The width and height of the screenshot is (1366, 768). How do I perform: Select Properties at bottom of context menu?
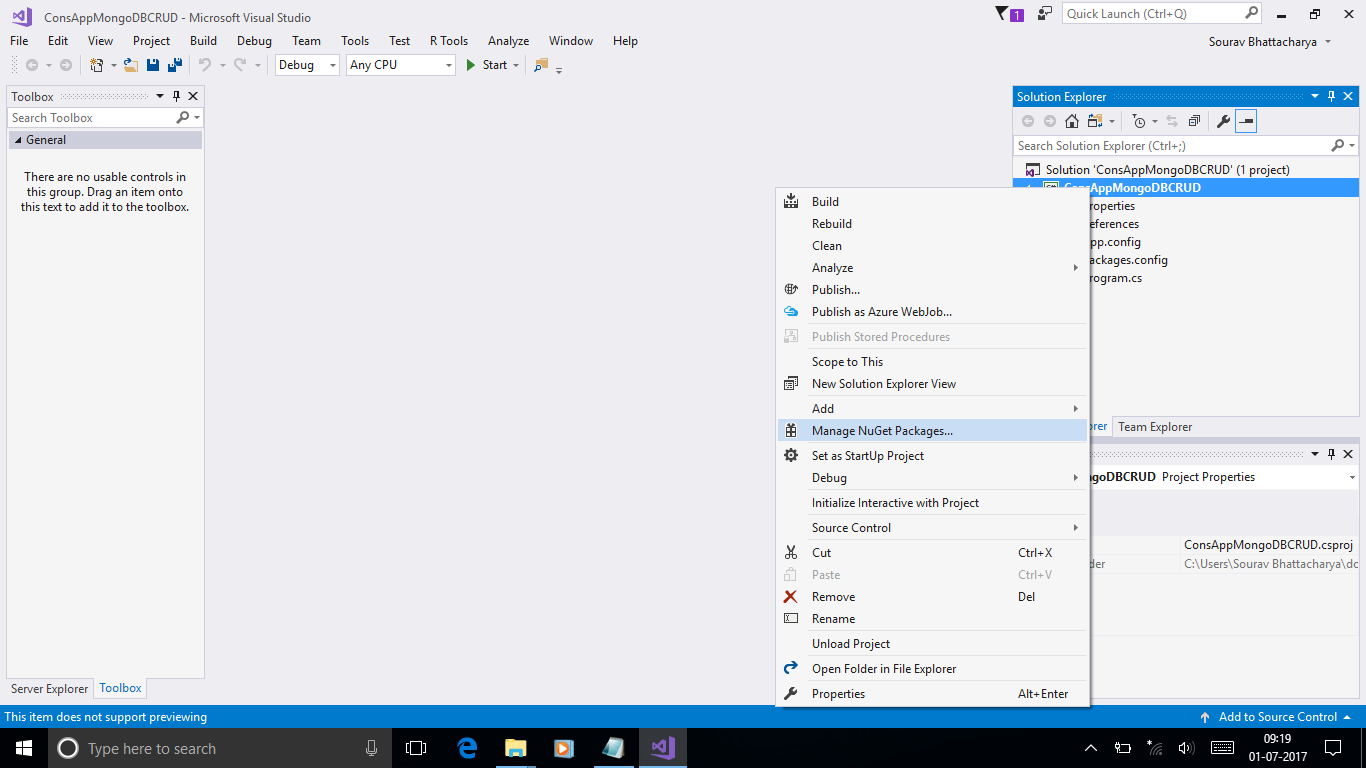[933, 693]
